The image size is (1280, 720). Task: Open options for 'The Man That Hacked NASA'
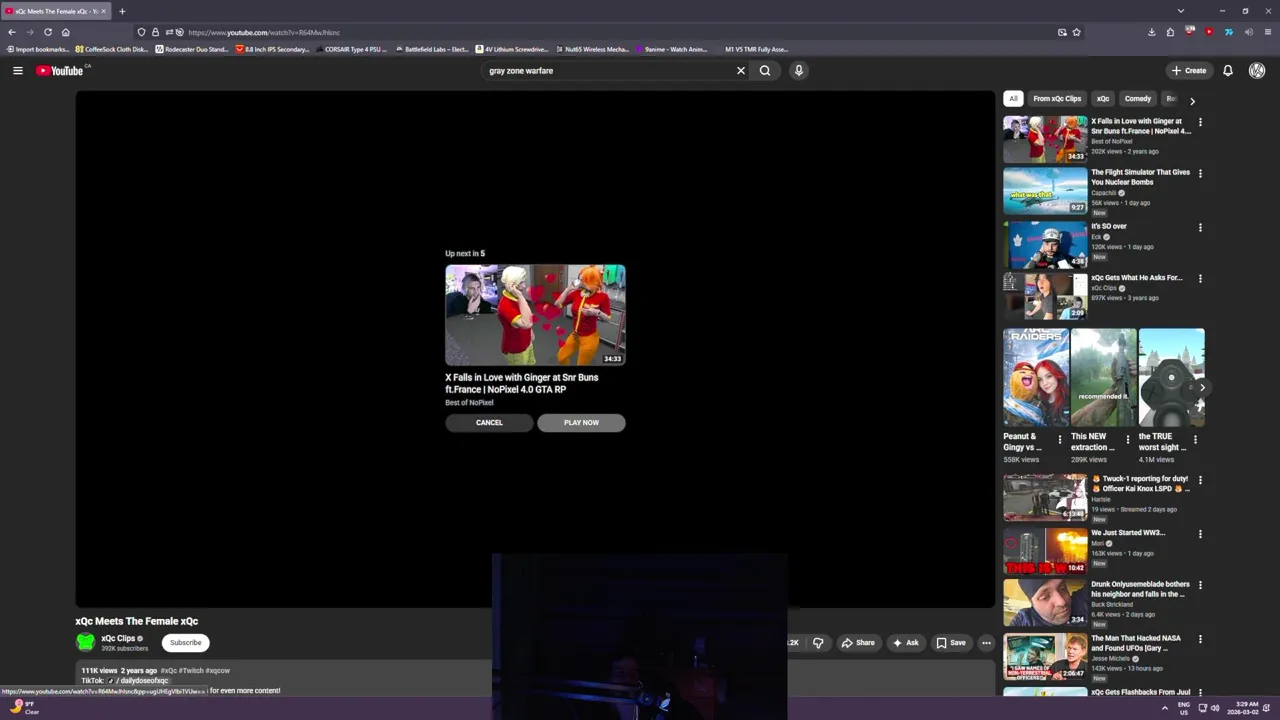coord(1200,639)
